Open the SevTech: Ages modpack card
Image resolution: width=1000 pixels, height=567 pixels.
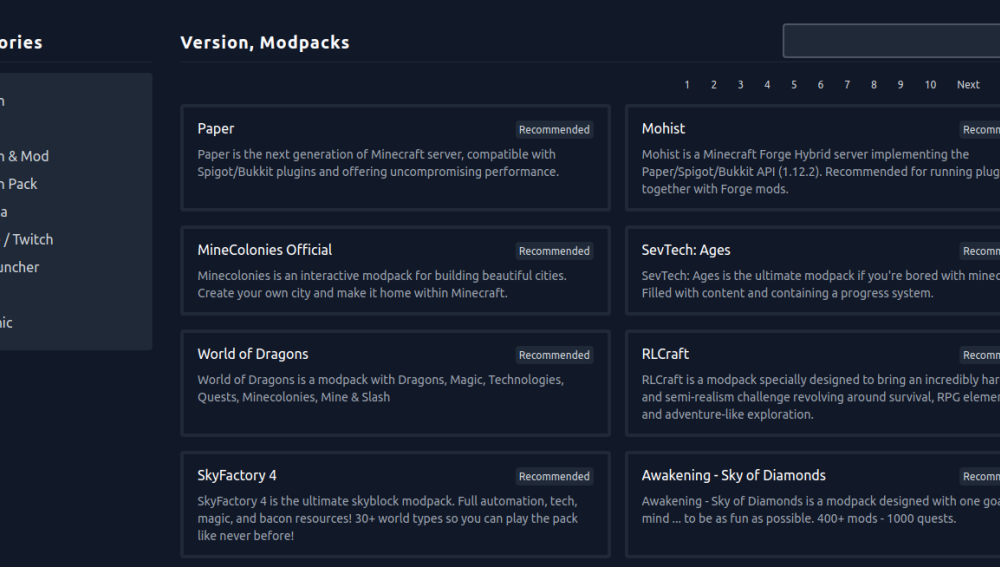point(812,270)
